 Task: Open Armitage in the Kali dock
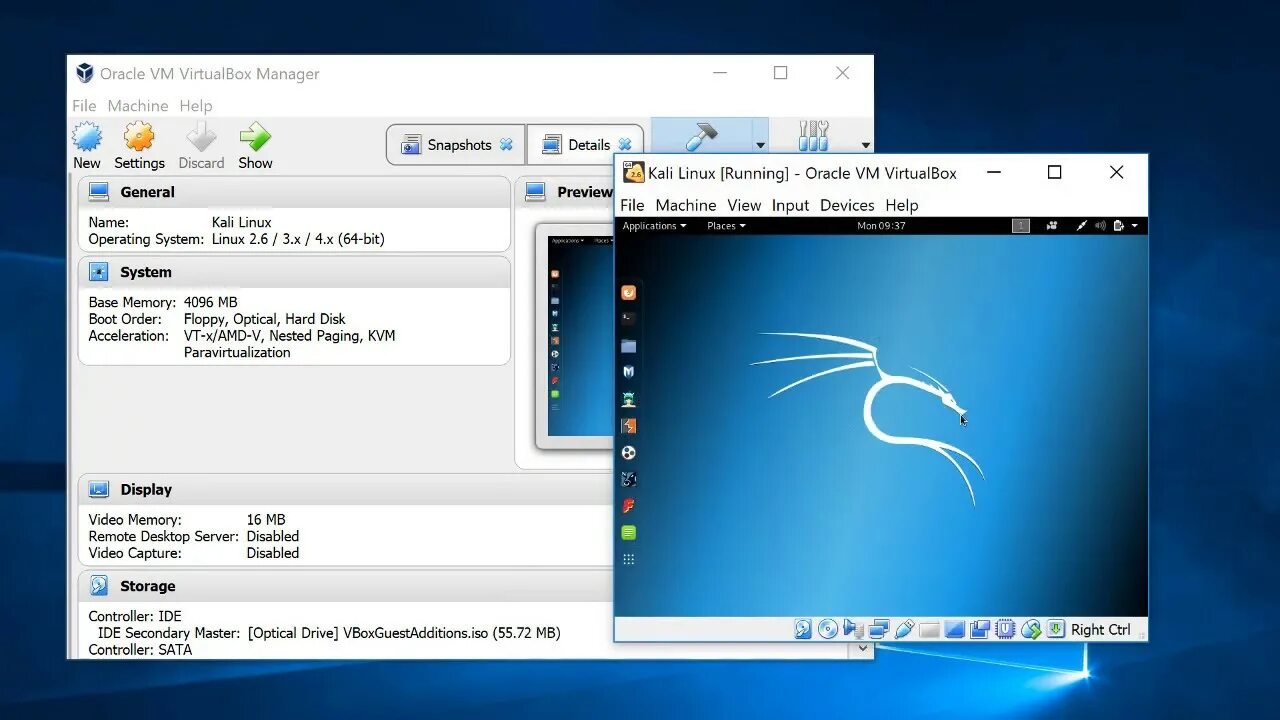tap(628, 399)
